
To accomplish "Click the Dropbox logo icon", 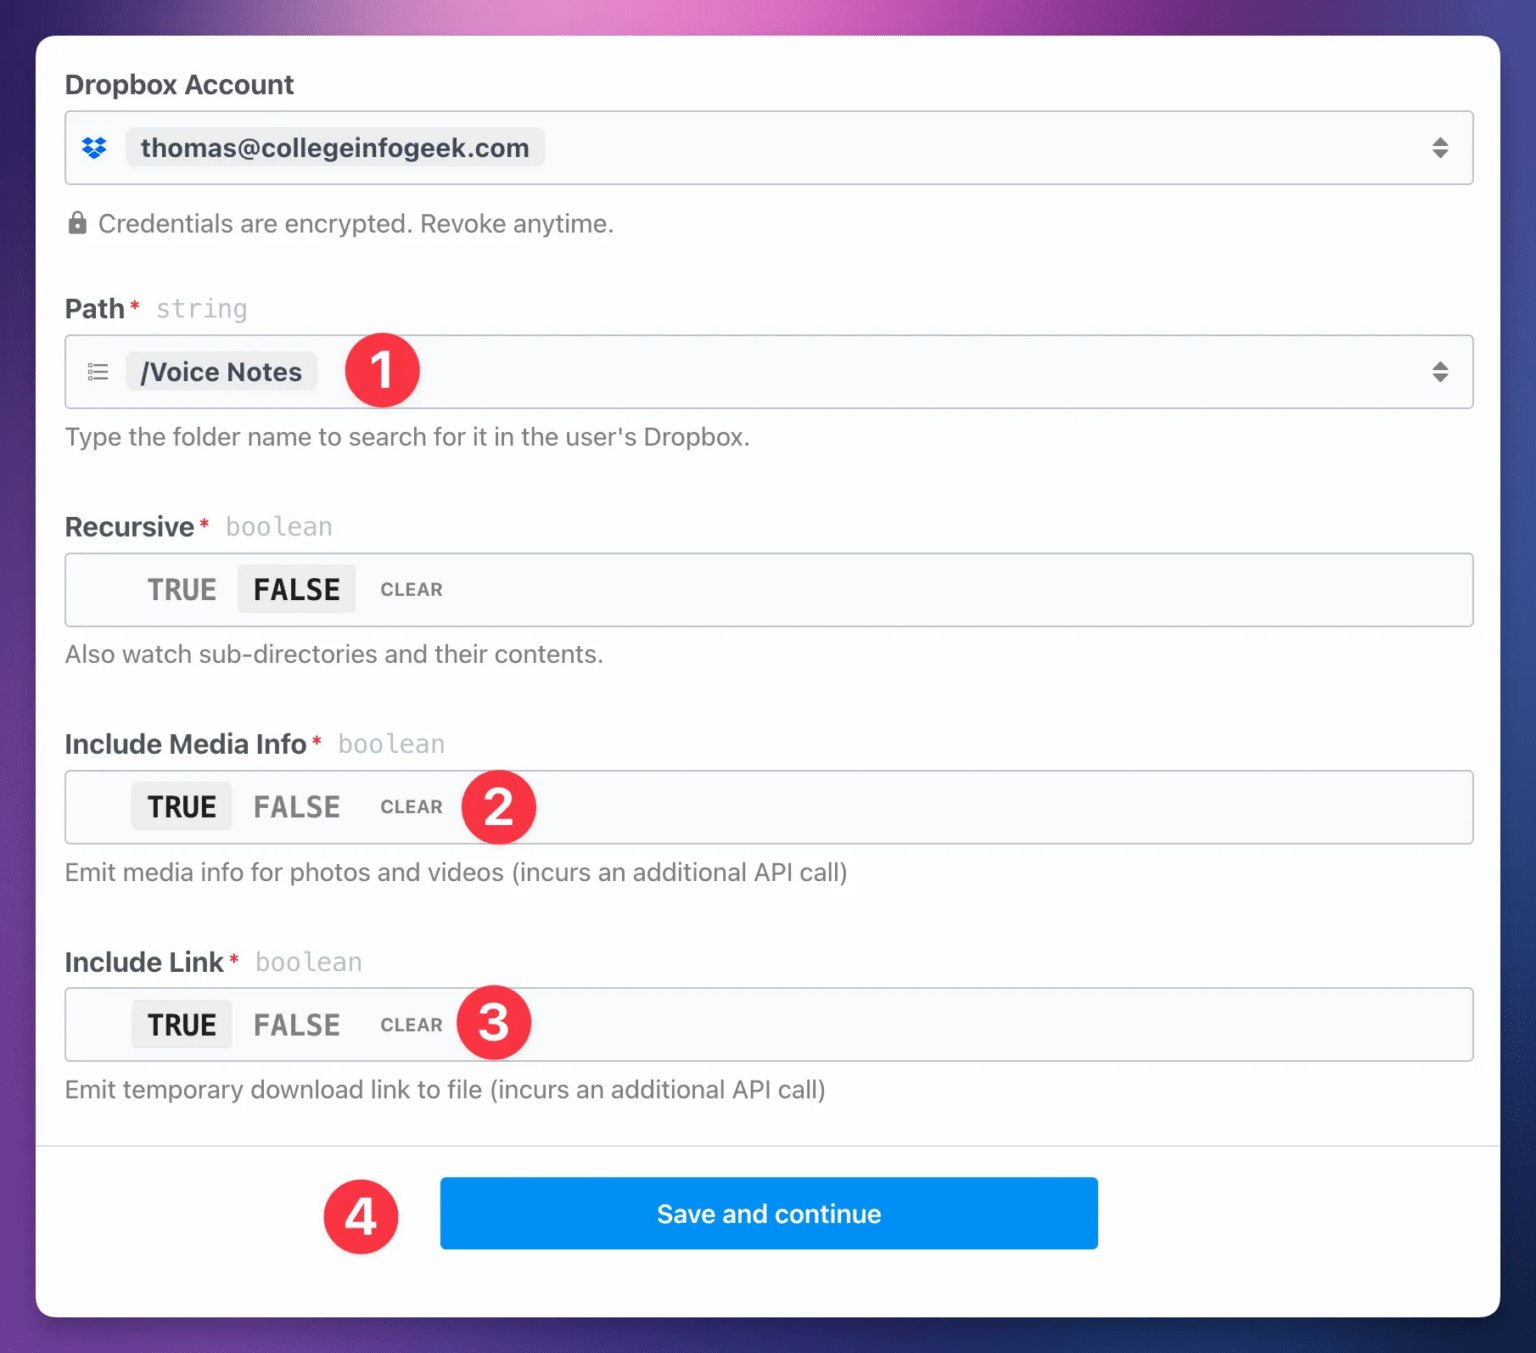I will pyautogui.click(x=94, y=147).
